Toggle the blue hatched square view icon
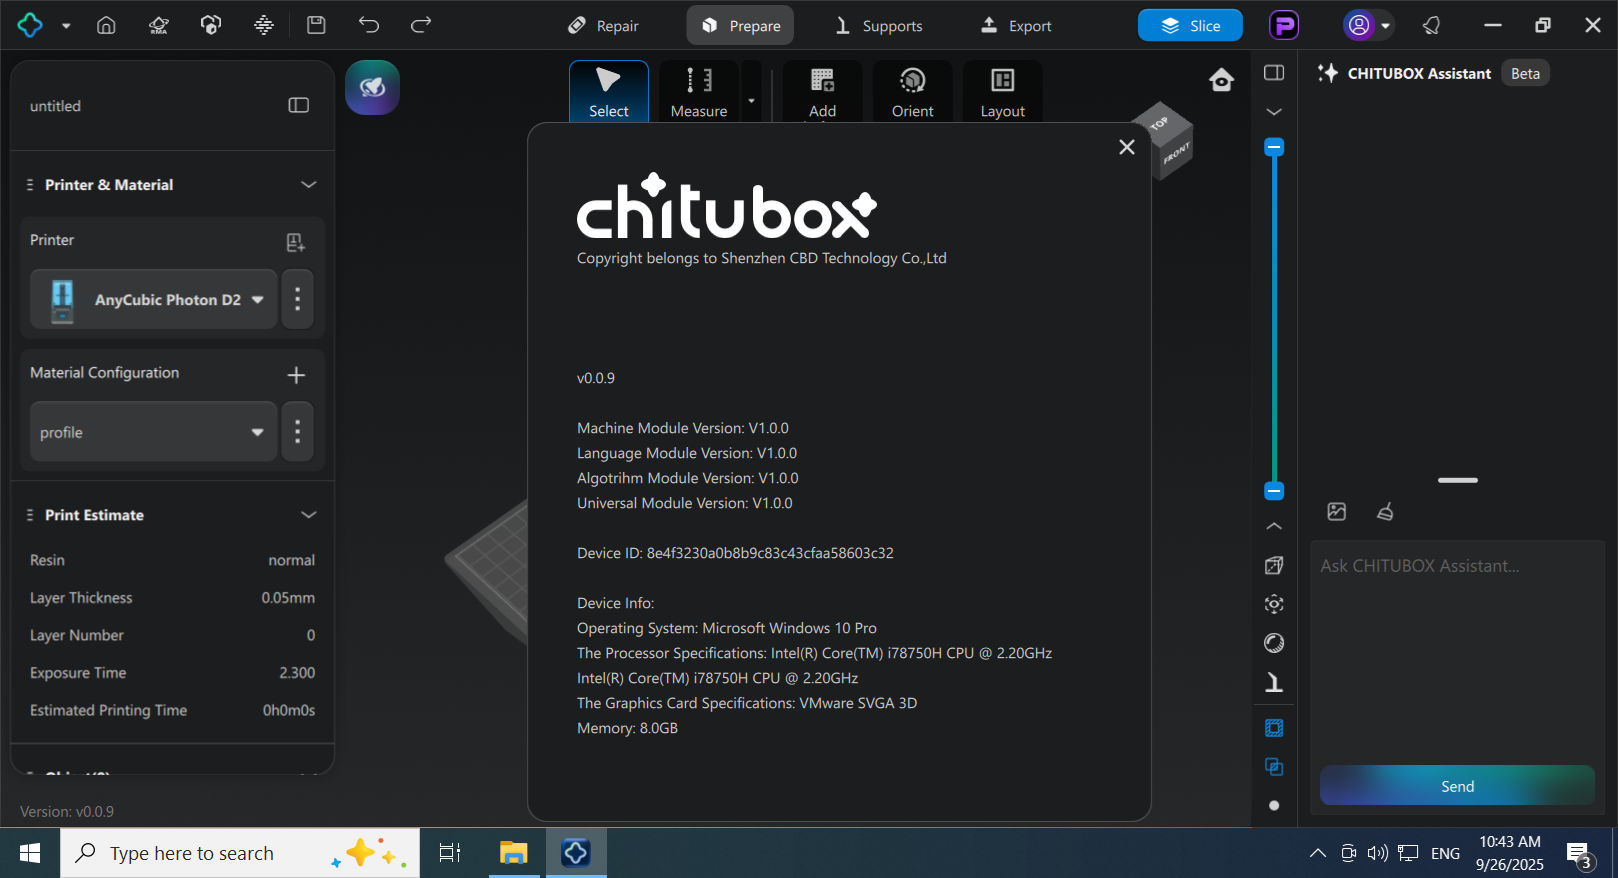 [1274, 728]
